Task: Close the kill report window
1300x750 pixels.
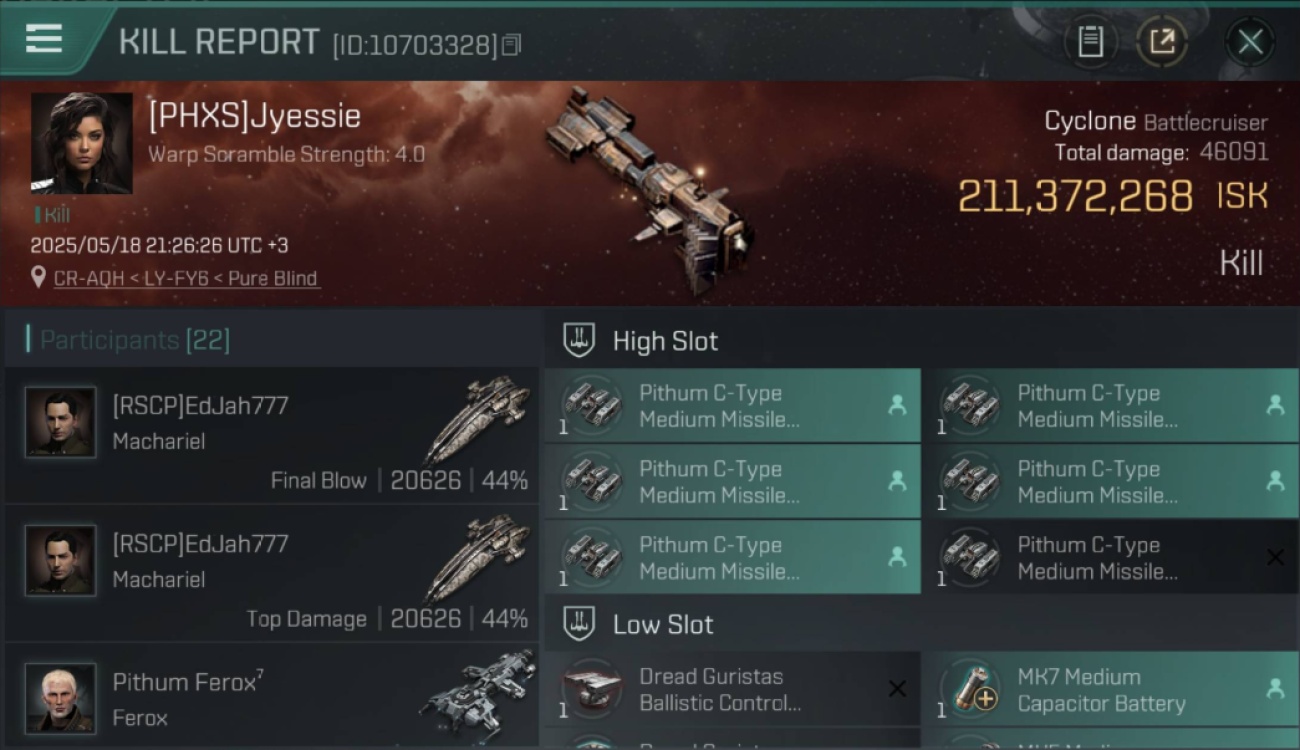Action: 1250,42
